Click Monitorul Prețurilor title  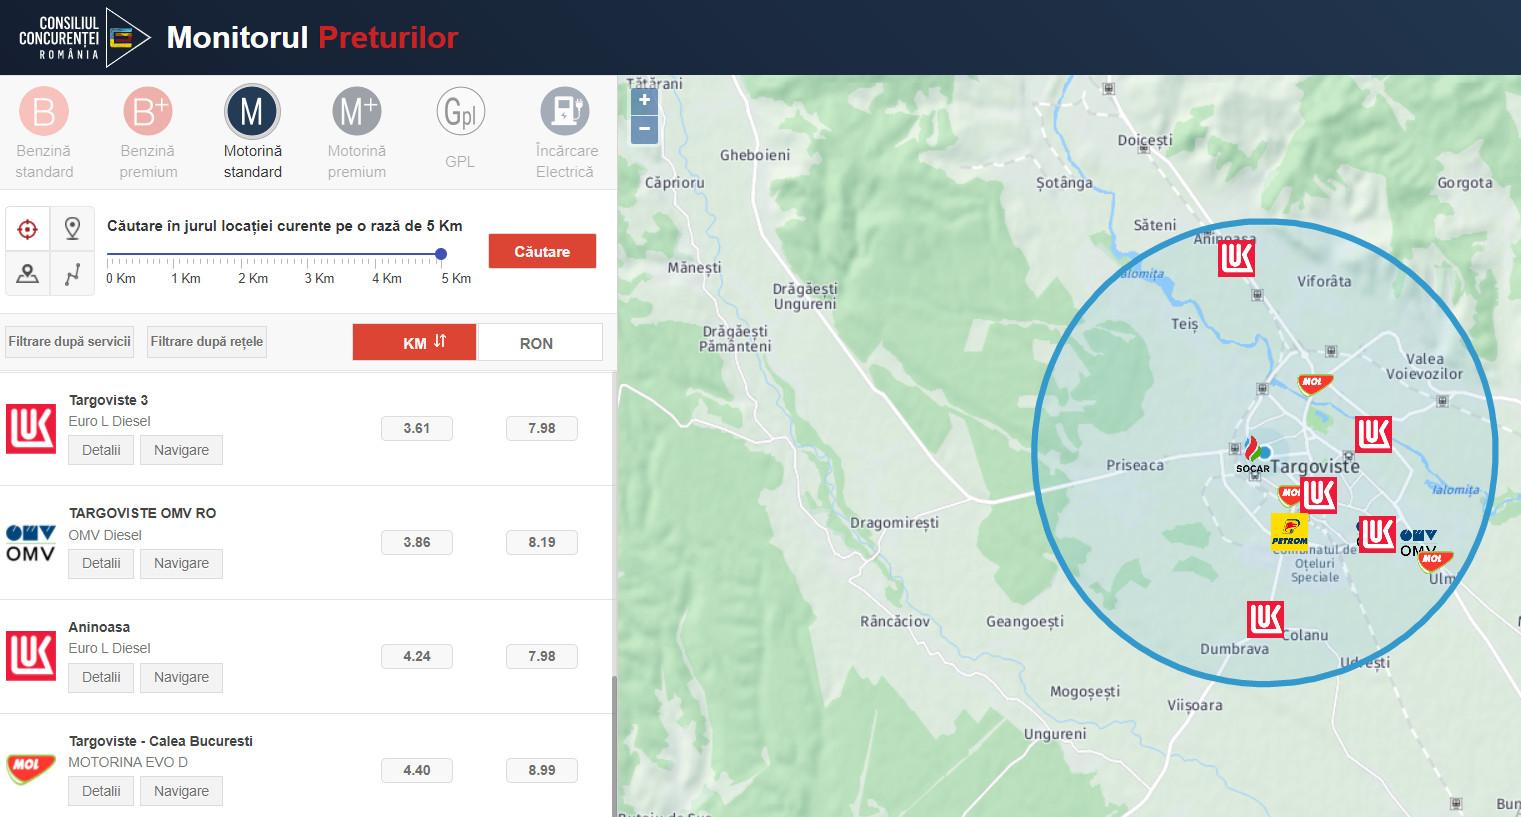coord(312,37)
